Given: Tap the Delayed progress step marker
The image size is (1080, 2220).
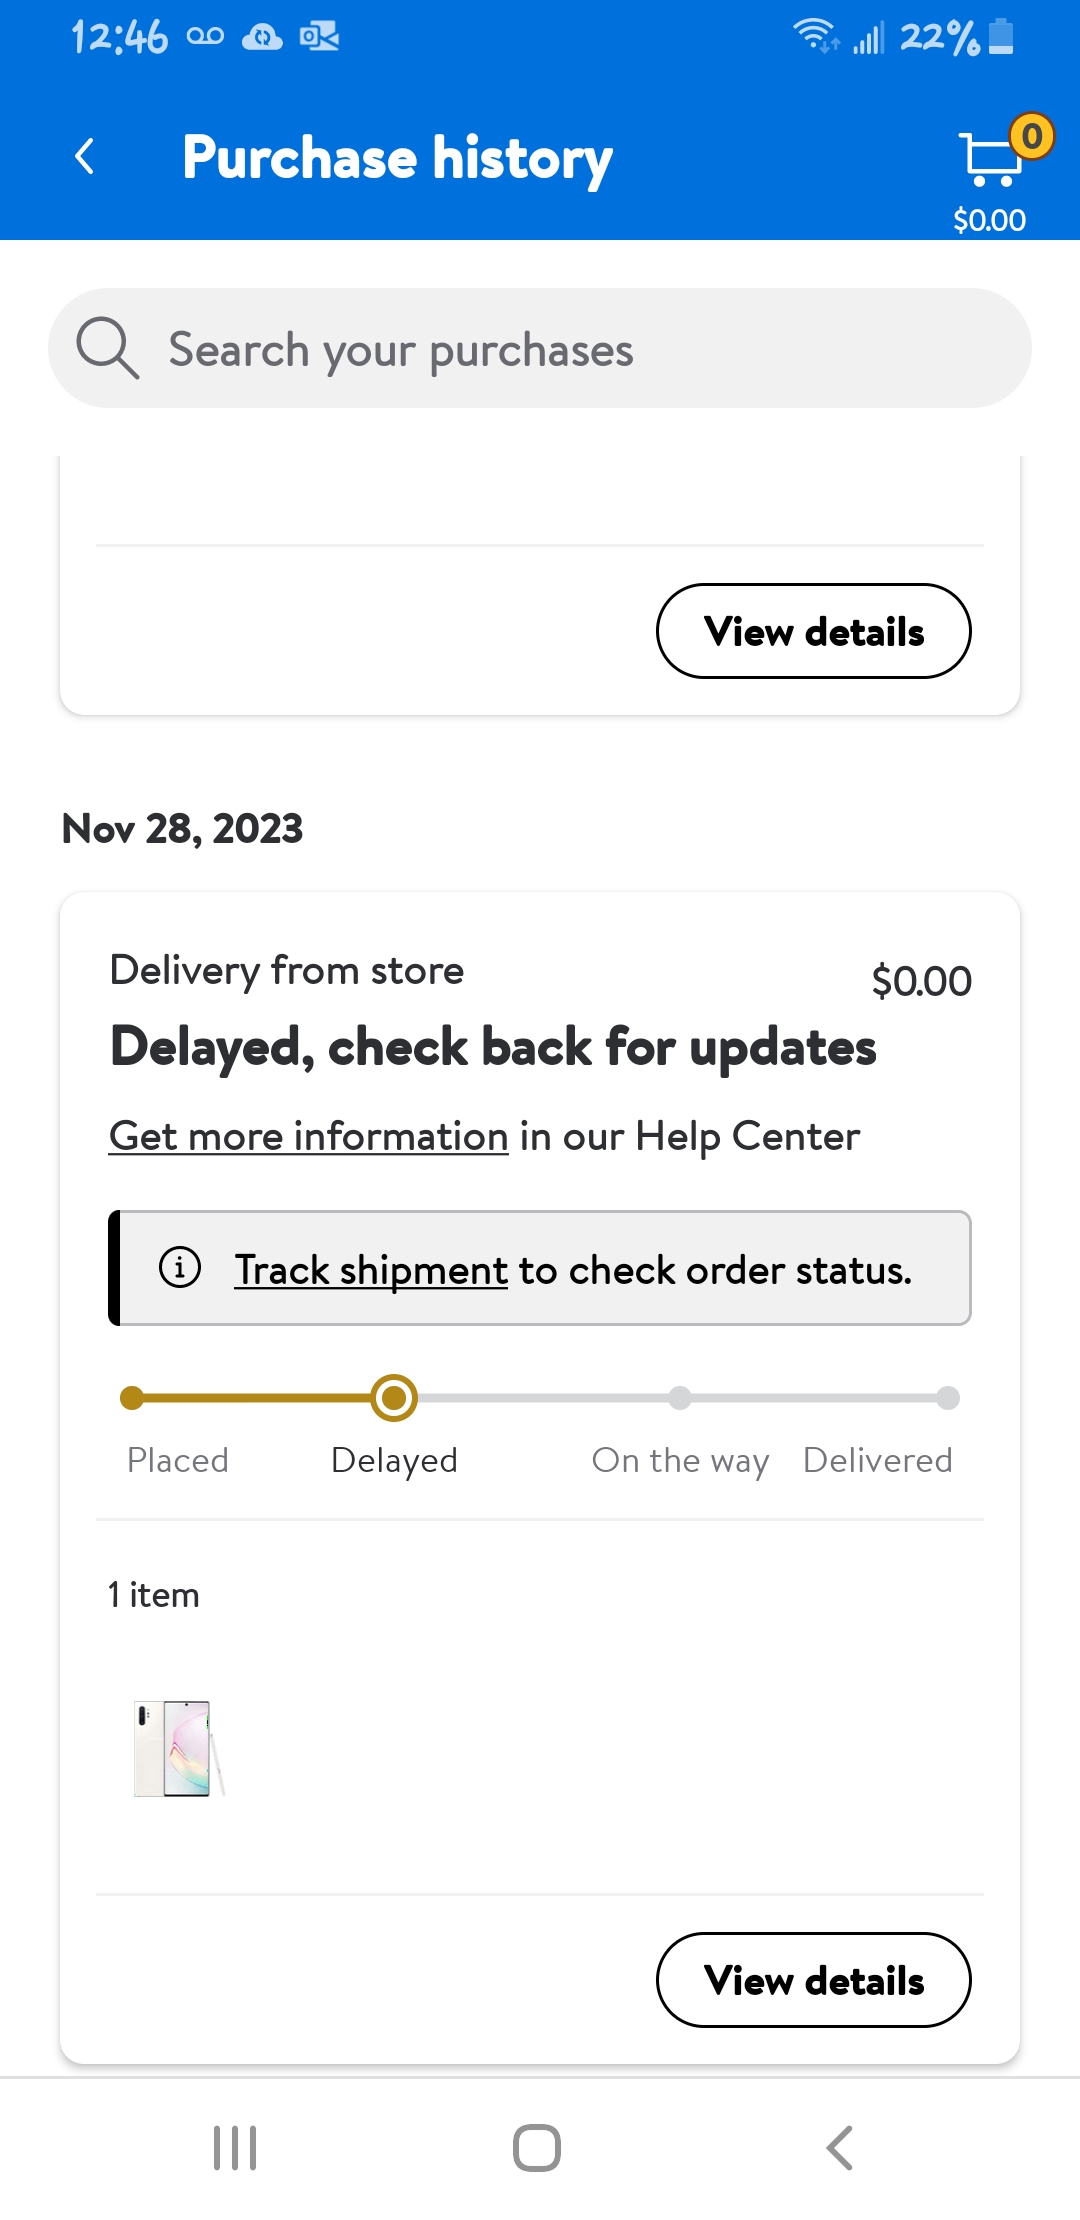Looking at the screenshot, I should [394, 1397].
